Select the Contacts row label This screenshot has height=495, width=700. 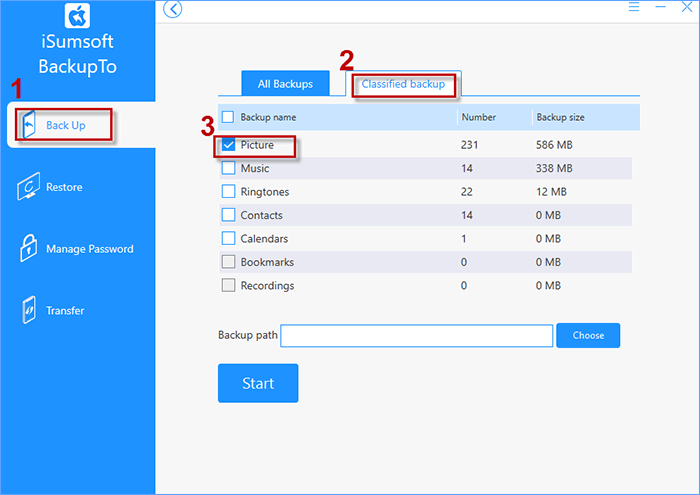click(262, 215)
